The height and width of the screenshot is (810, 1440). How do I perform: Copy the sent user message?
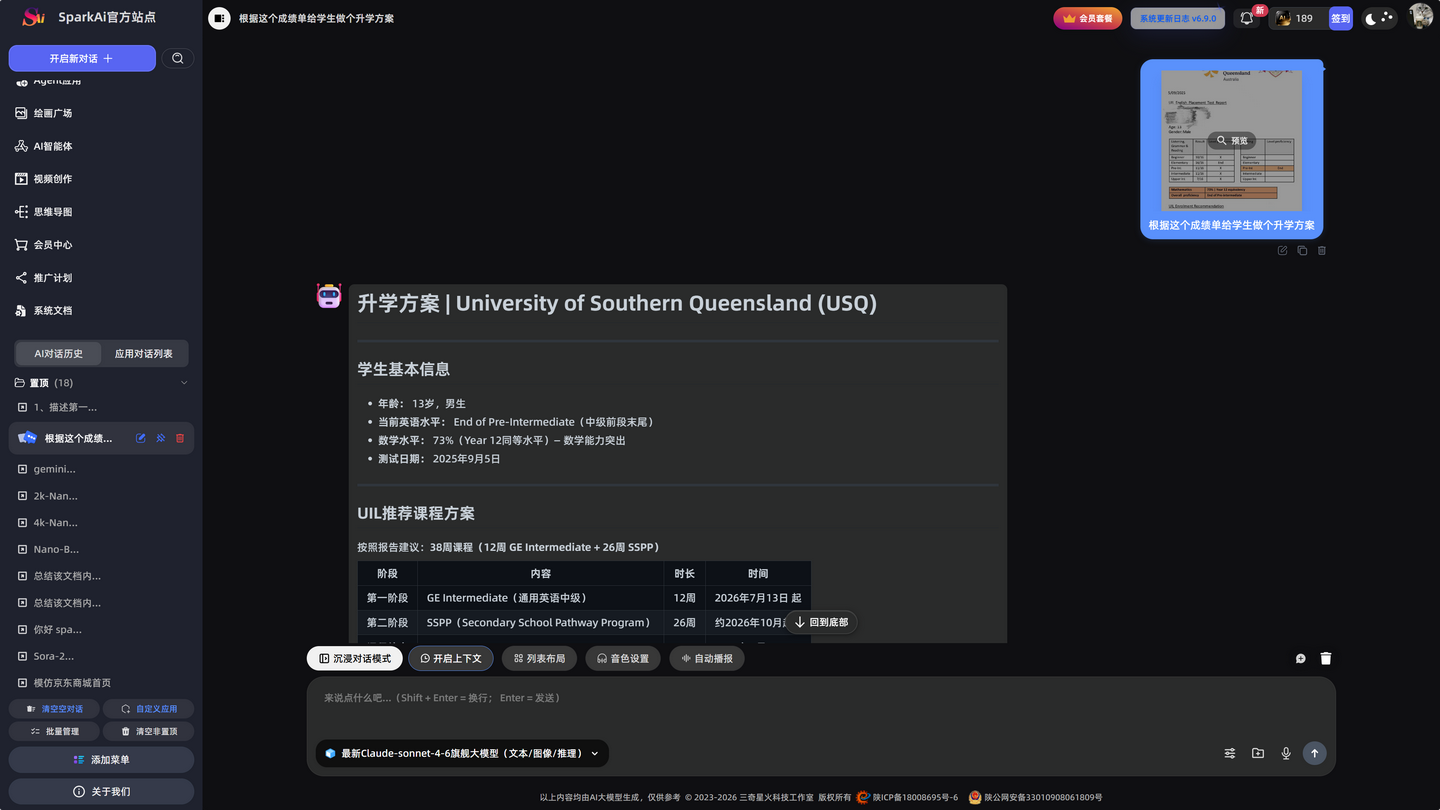click(x=1302, y=251)
